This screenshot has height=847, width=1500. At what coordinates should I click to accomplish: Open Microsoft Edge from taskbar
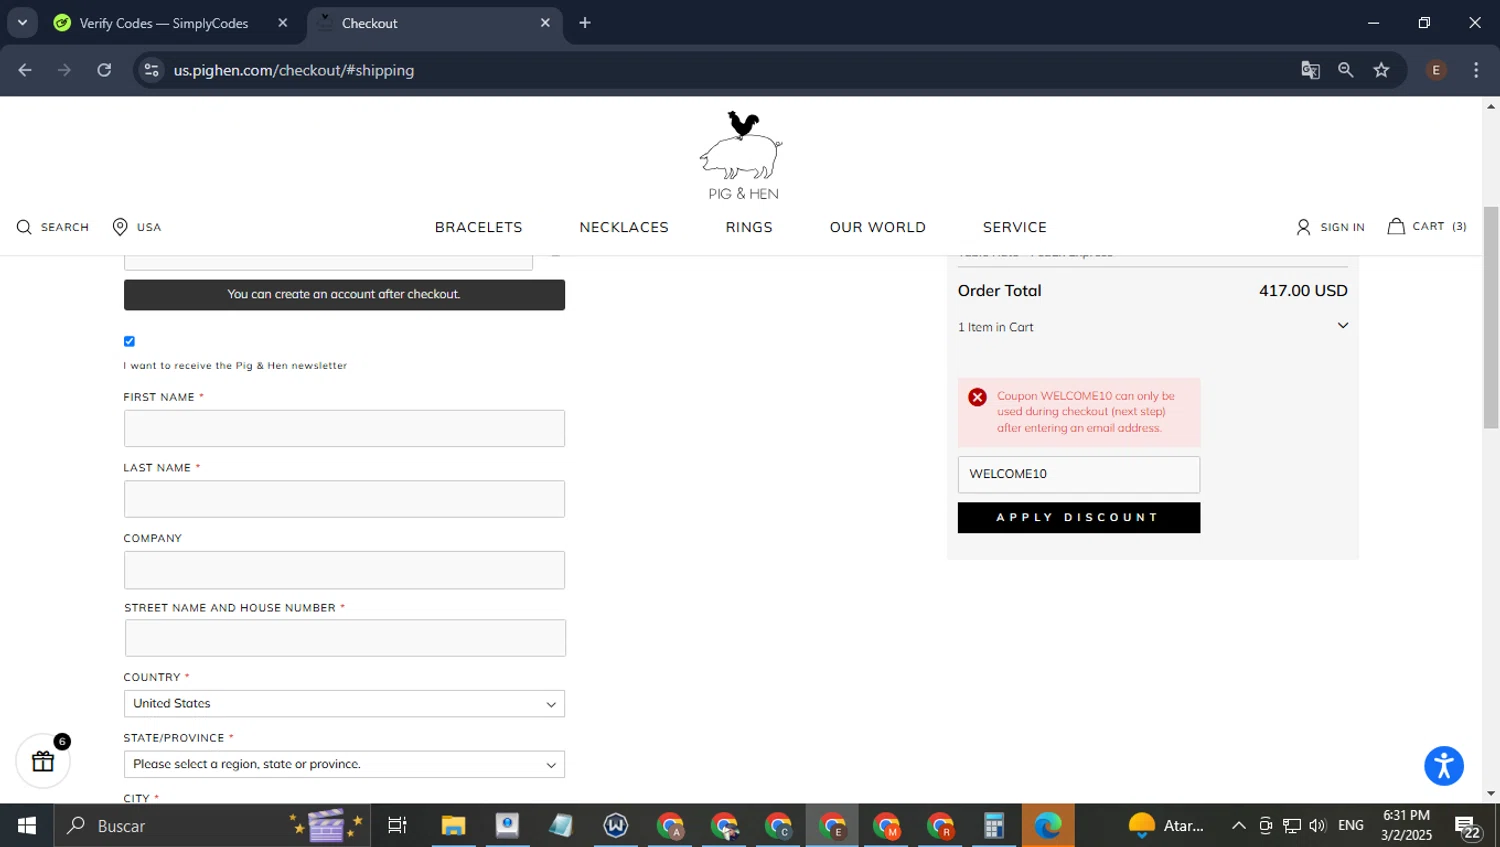point(1047,826)
